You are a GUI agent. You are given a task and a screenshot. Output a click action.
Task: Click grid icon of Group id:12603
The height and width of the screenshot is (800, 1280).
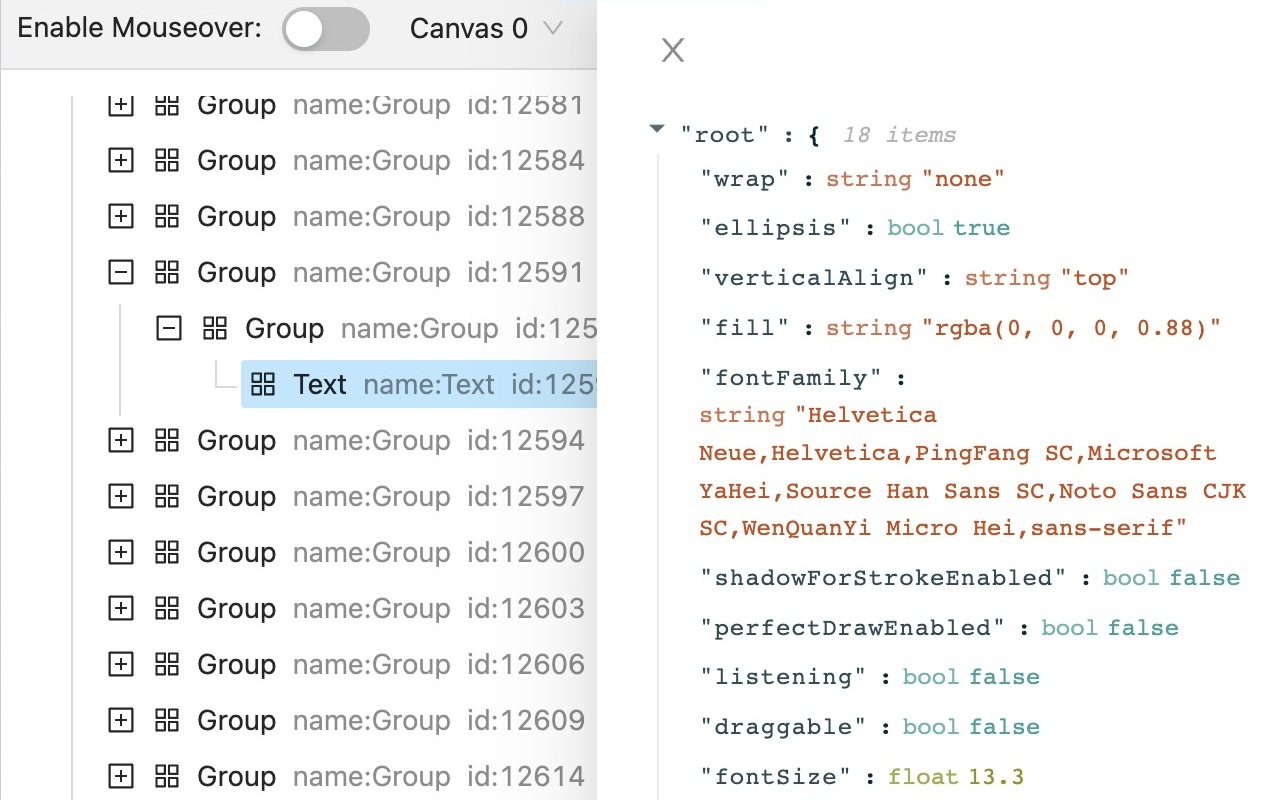coord(167,609)
